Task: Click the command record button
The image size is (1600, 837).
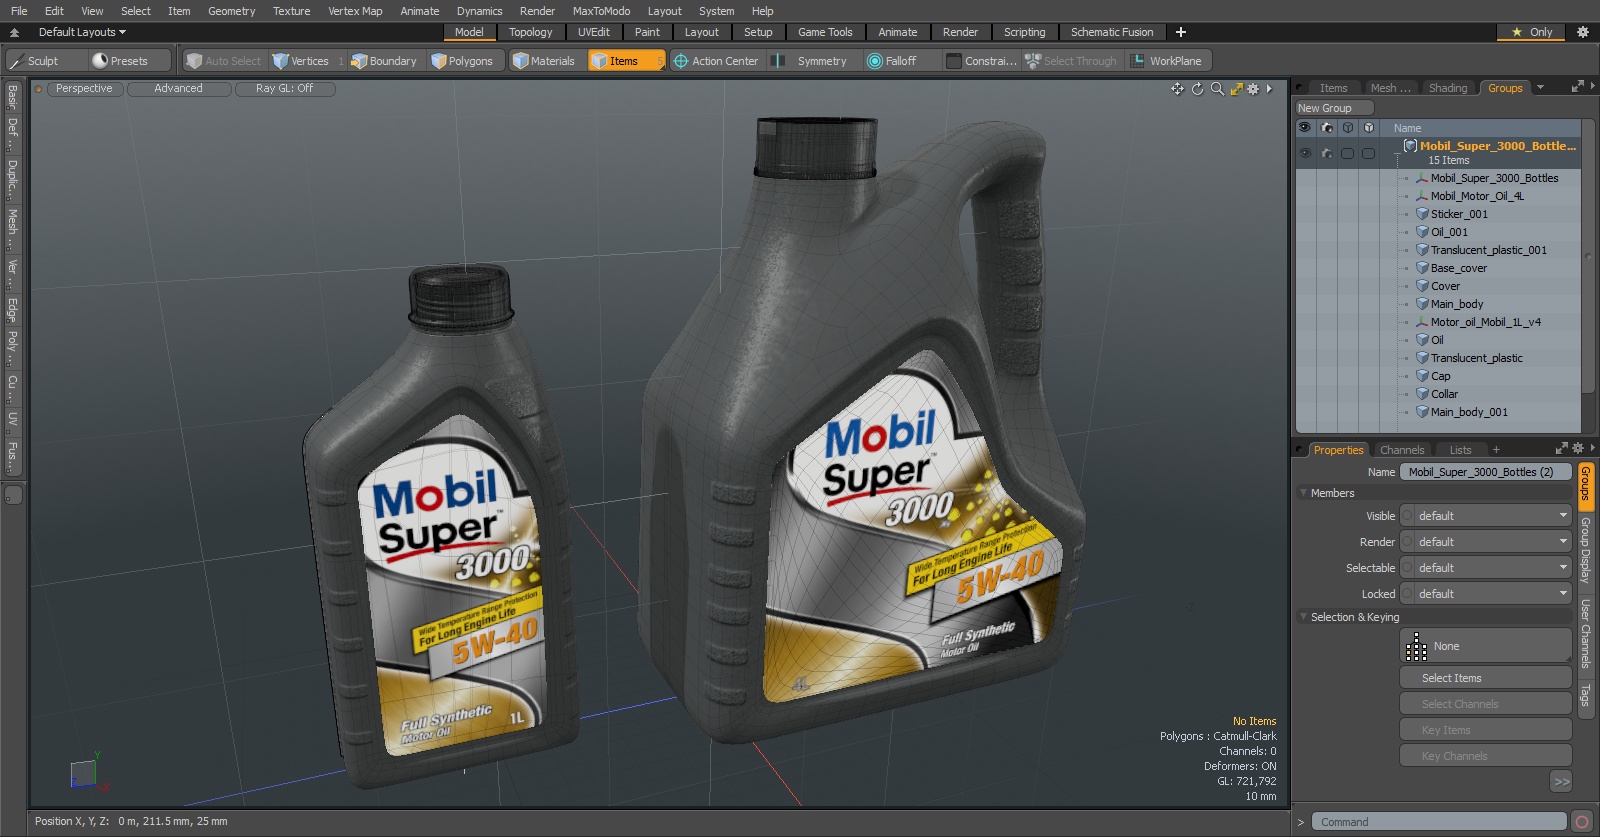Action: [x=1582, y=822]
